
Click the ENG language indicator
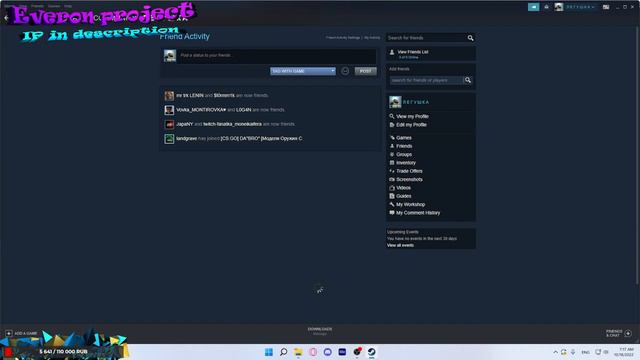pyautogui.click(x=585, y=352)
